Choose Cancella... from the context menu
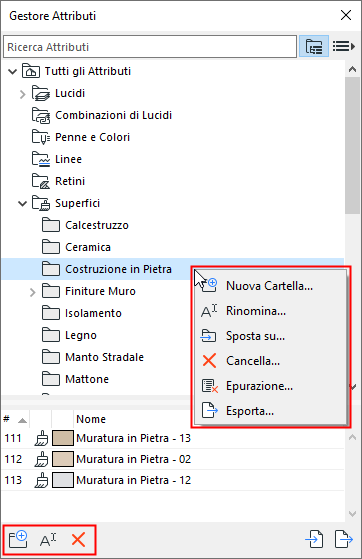Screen dimensions: 362x559 pyautogui.click(x=270, y=361)
